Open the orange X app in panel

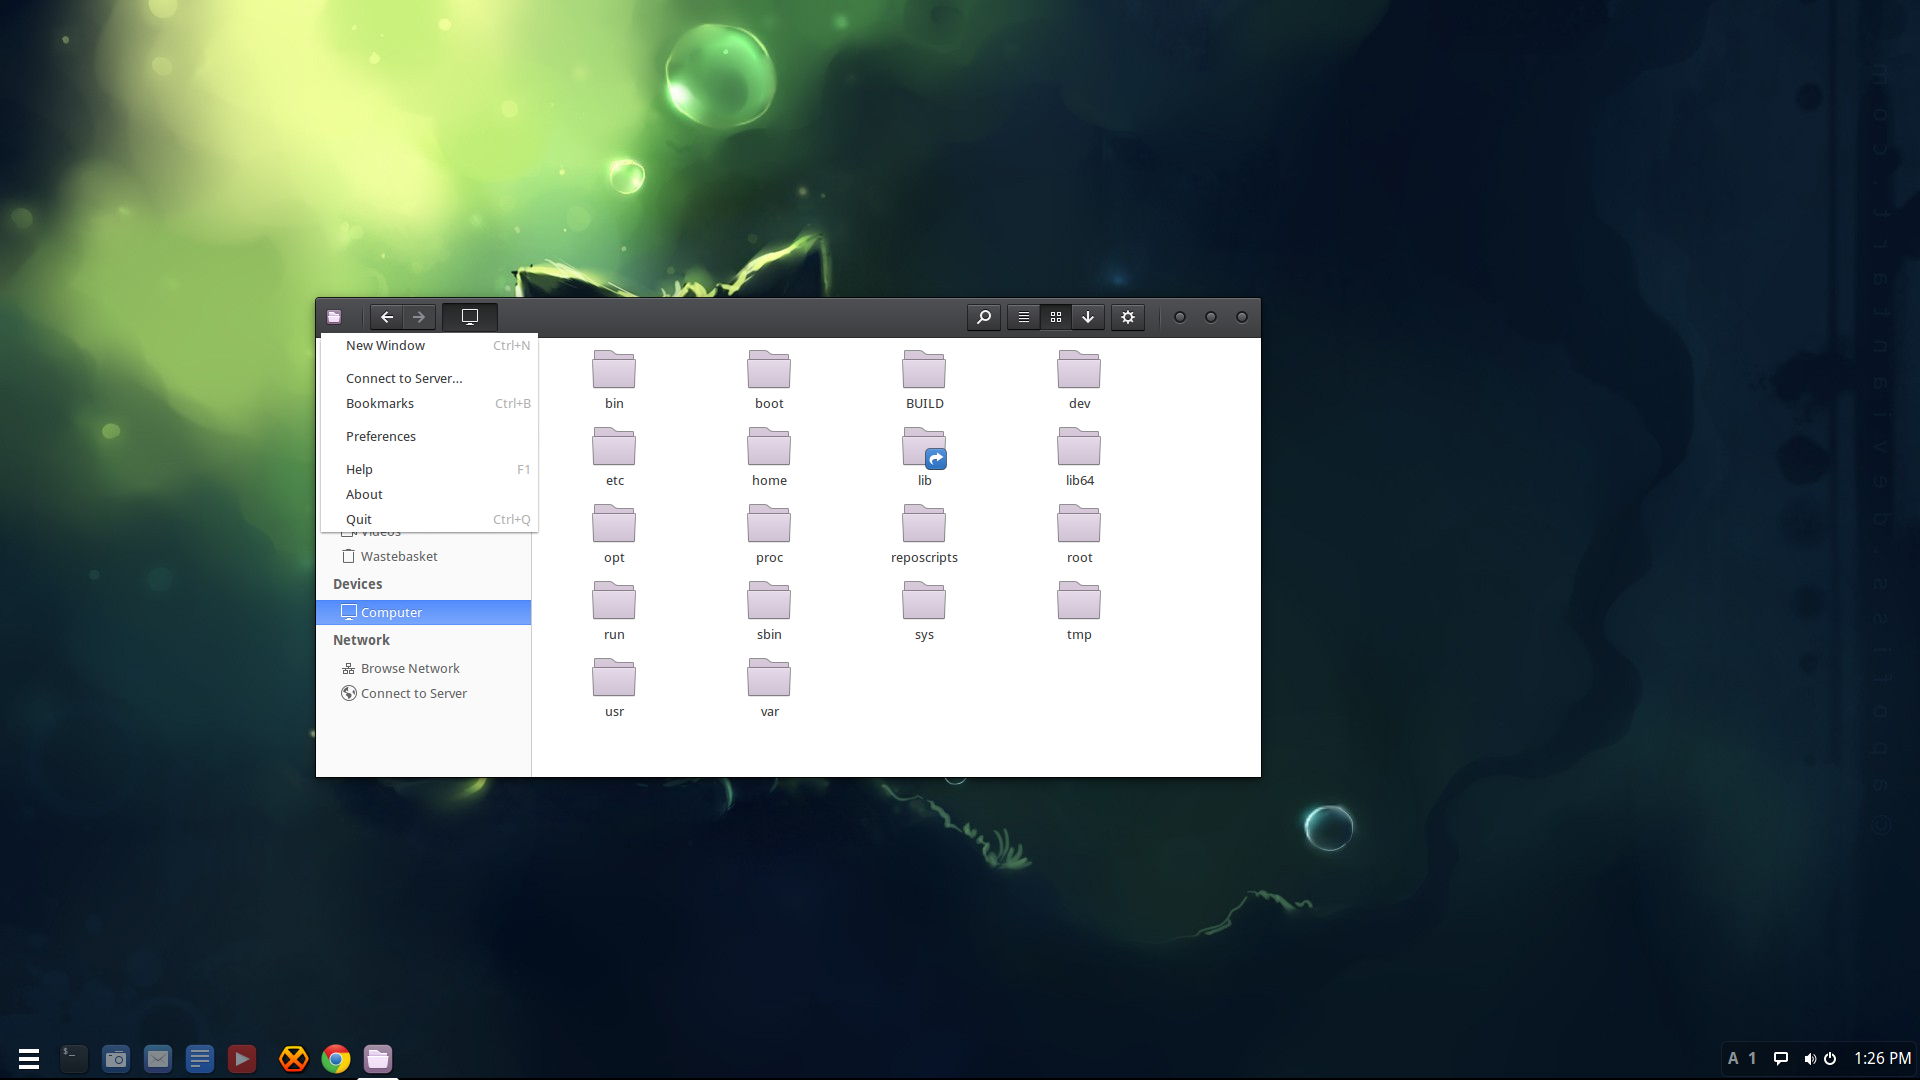pyautogui.click(x=294, y=1058)
